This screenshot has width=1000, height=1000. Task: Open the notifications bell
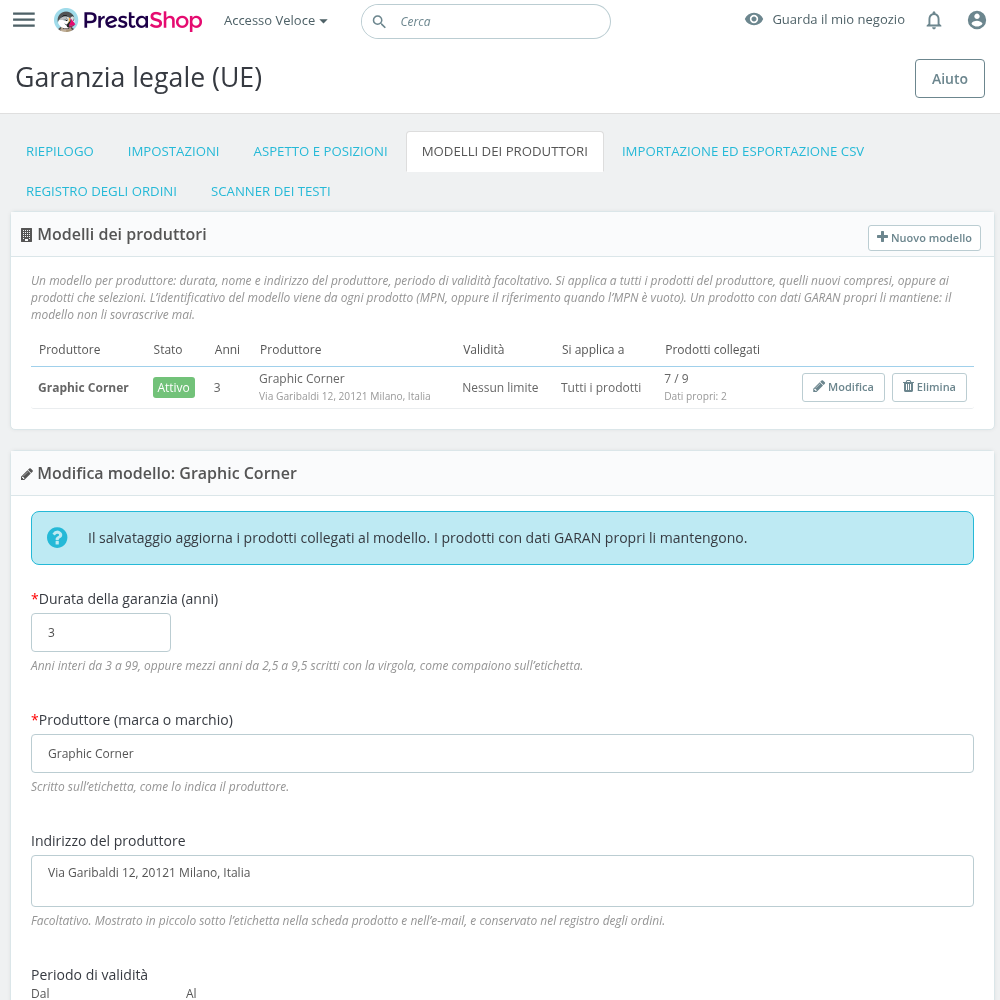pos(934,20)
